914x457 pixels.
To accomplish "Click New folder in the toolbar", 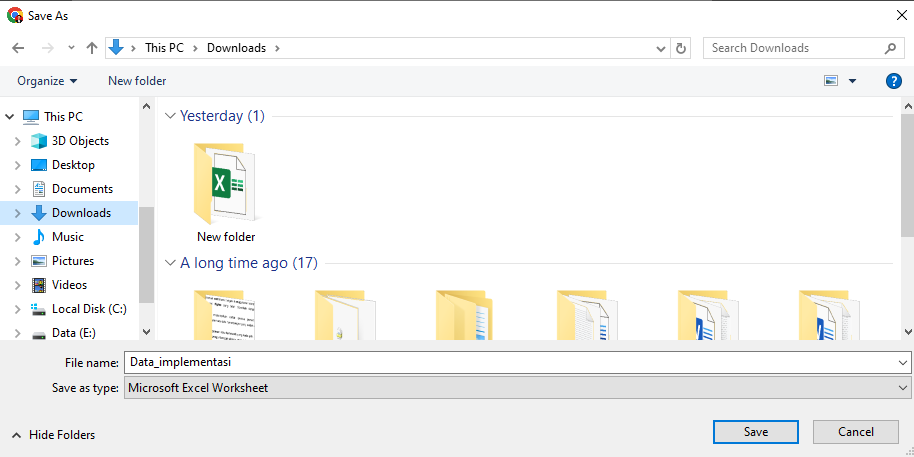I will 137,81.
